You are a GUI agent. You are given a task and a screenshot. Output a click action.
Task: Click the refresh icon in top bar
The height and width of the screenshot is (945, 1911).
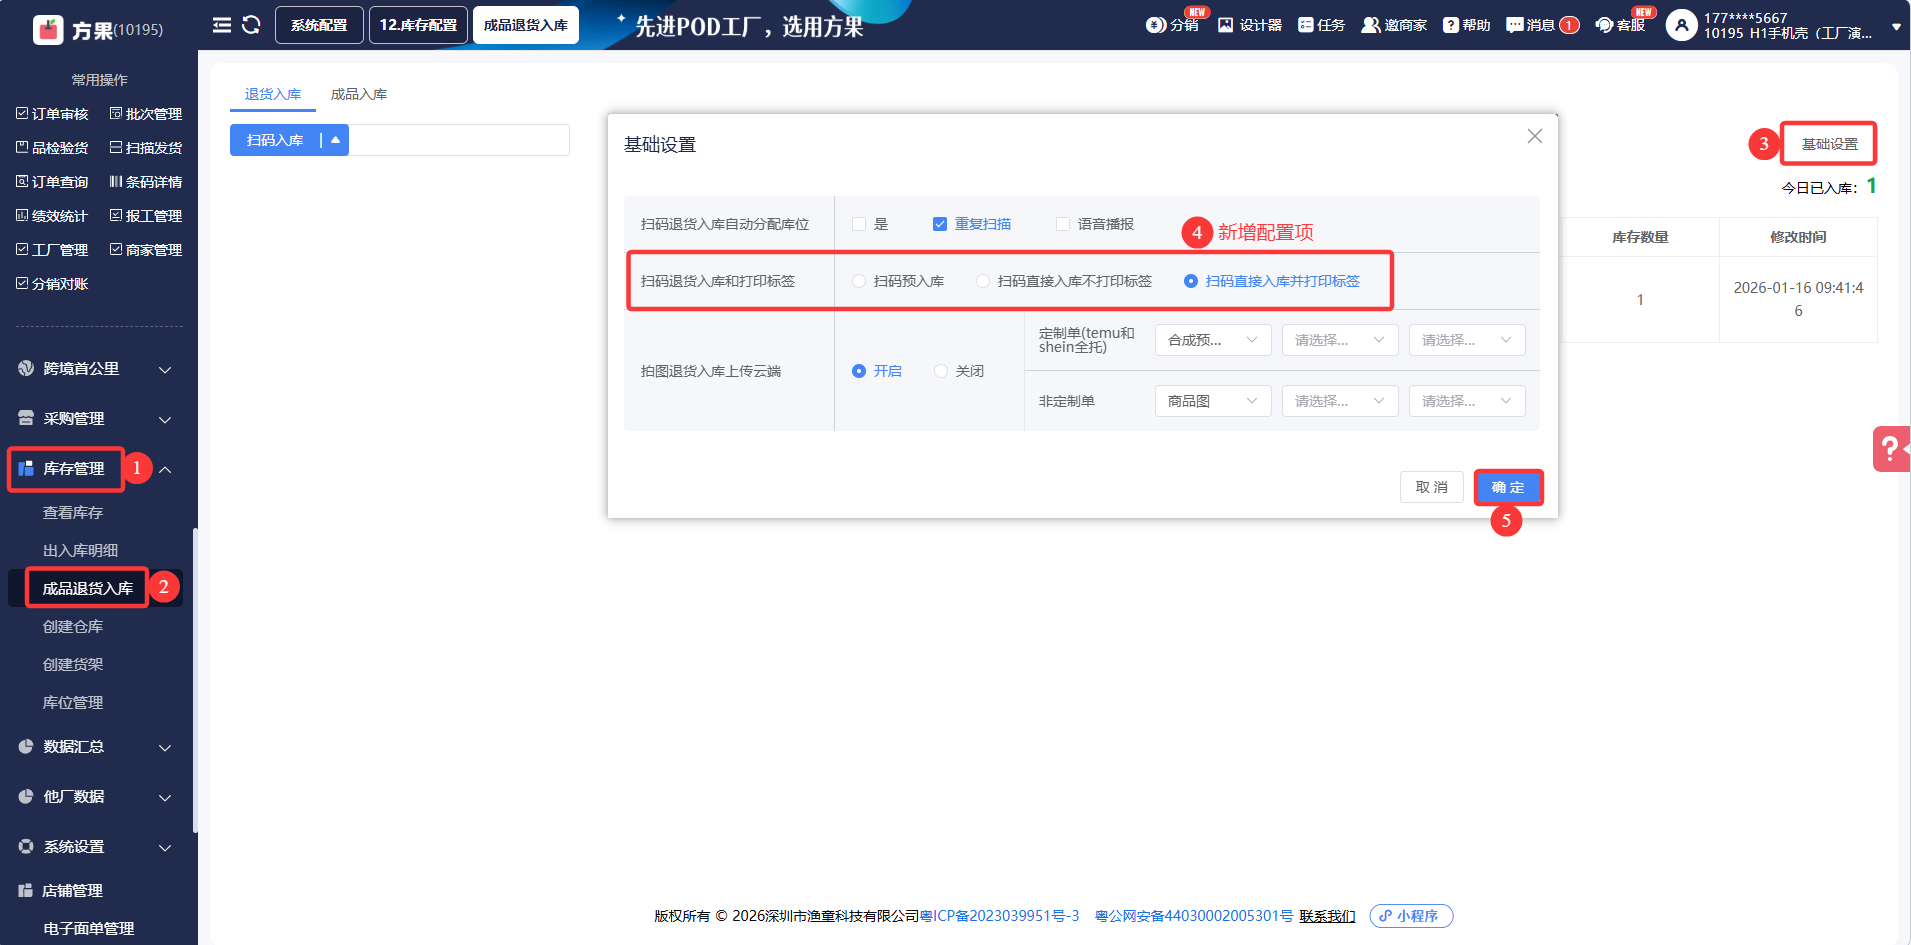251,25
